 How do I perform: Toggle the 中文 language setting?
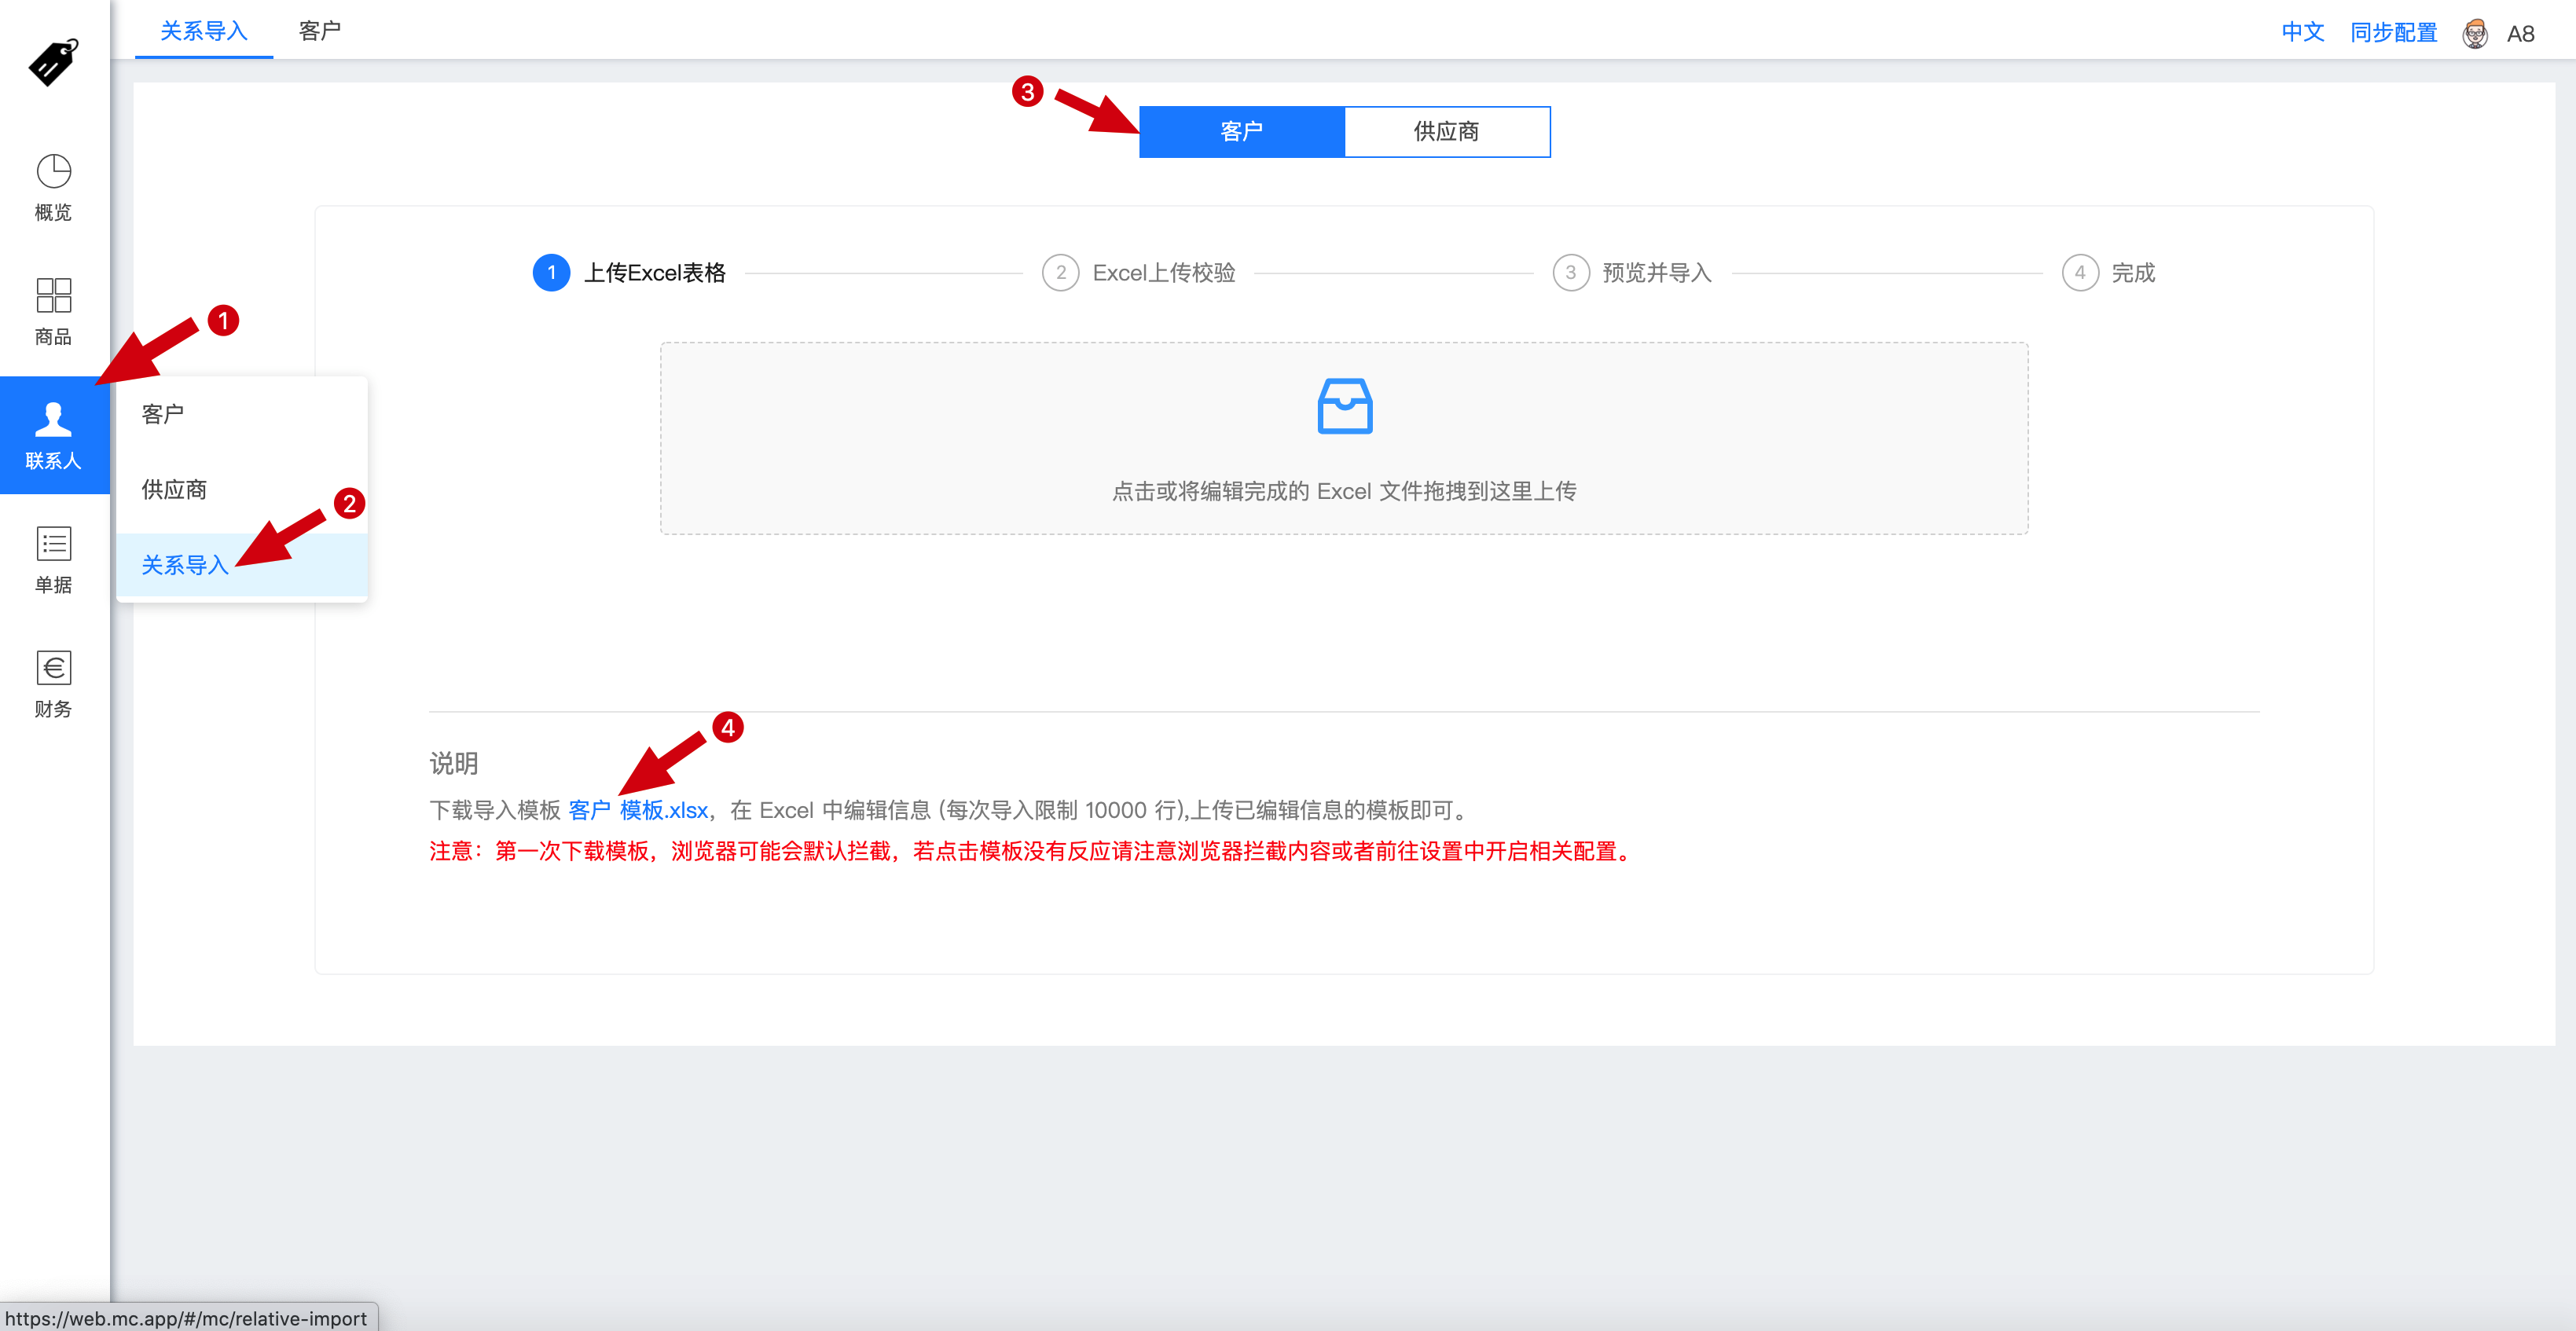[2302, 31]
